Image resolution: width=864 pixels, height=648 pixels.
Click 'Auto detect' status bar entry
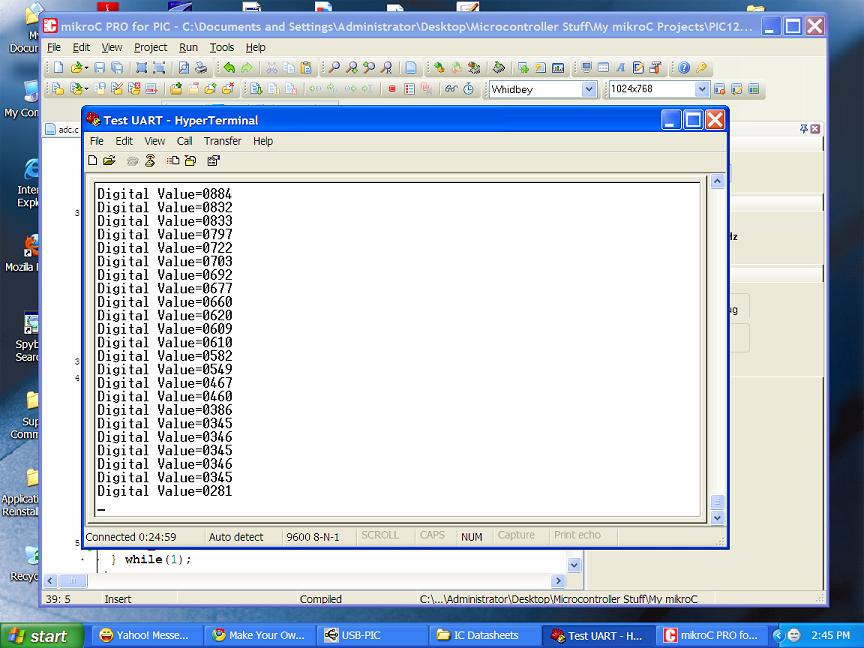point(236,537)
